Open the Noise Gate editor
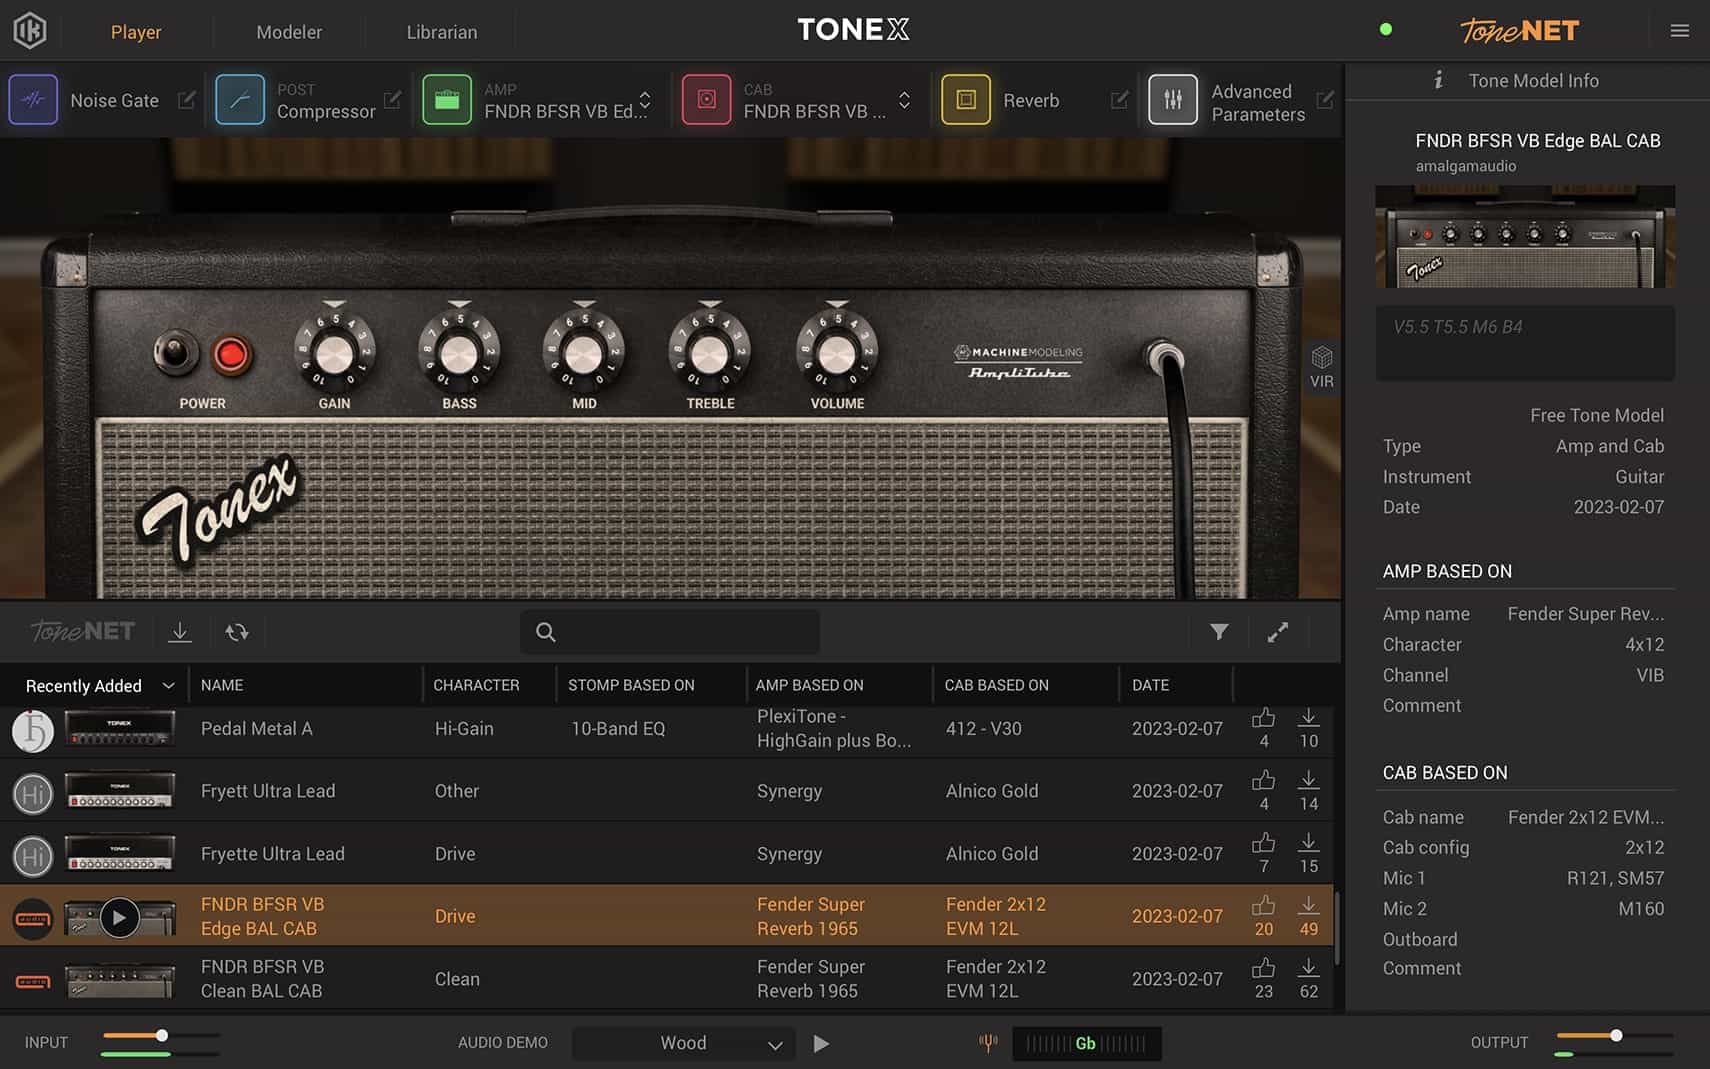1710x1069 pixels. pos(186,100)
